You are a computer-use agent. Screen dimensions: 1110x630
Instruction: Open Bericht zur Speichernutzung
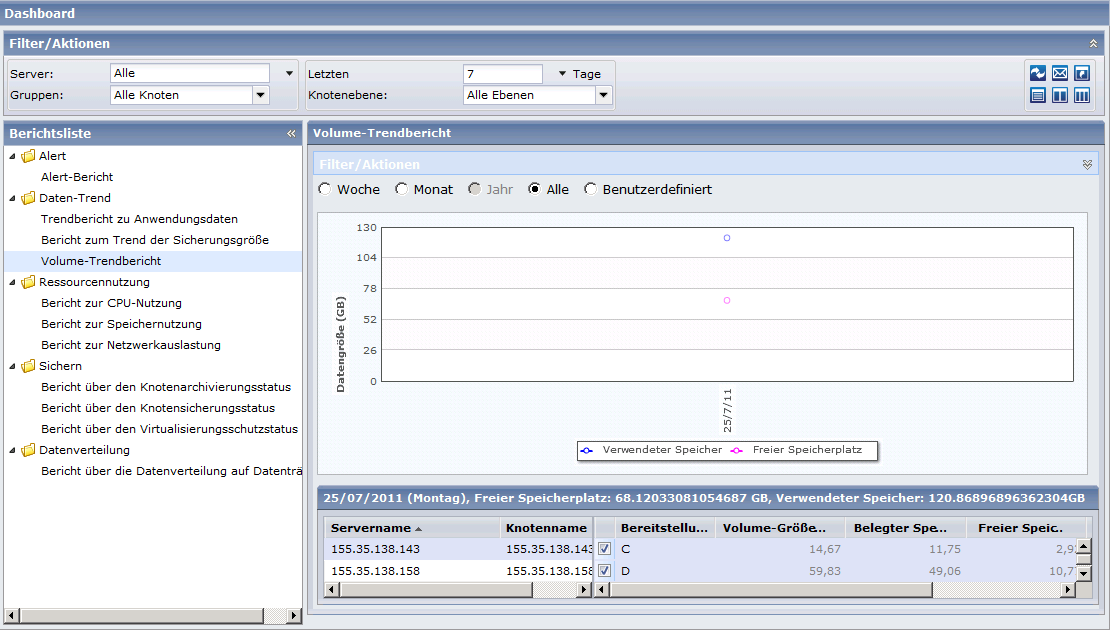point(121,324)
